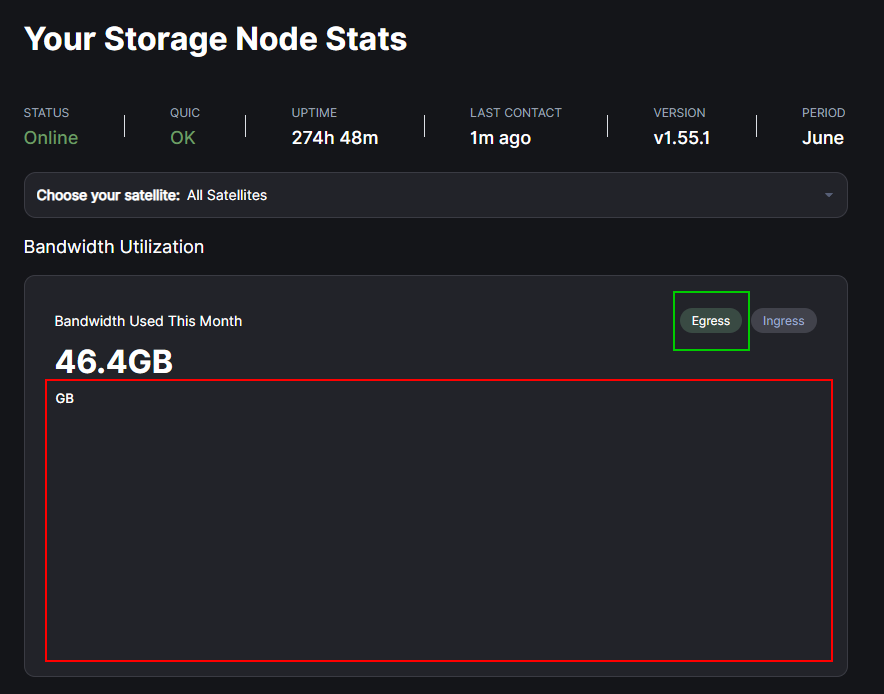This screenshot has width=884, height=694.
Task: Select the All Satellites value text
Action: (227, 195)
